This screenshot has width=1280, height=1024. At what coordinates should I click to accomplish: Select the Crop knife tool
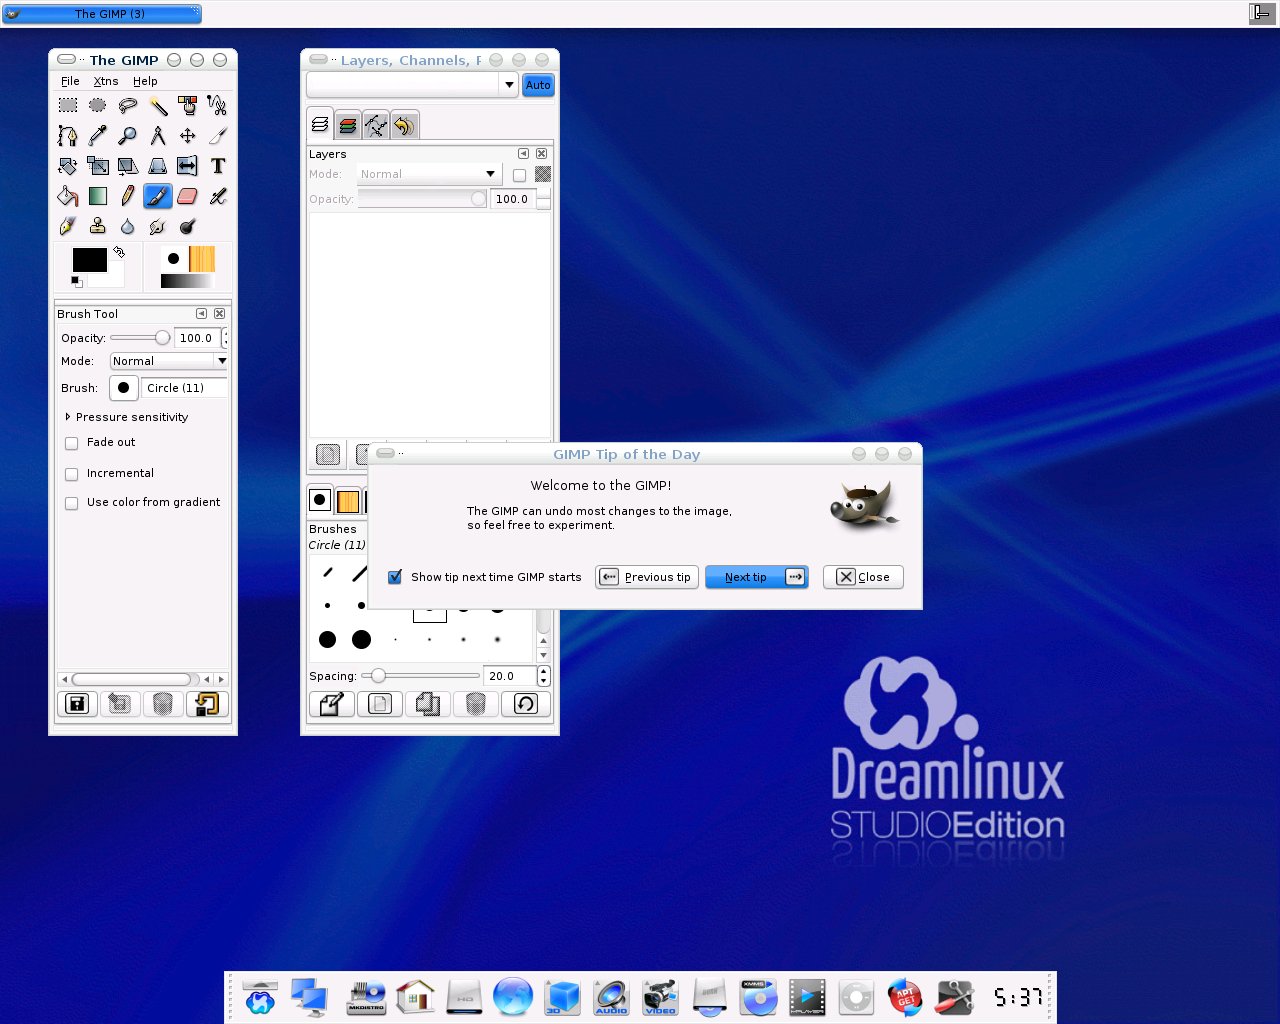(x=218, y=135)
